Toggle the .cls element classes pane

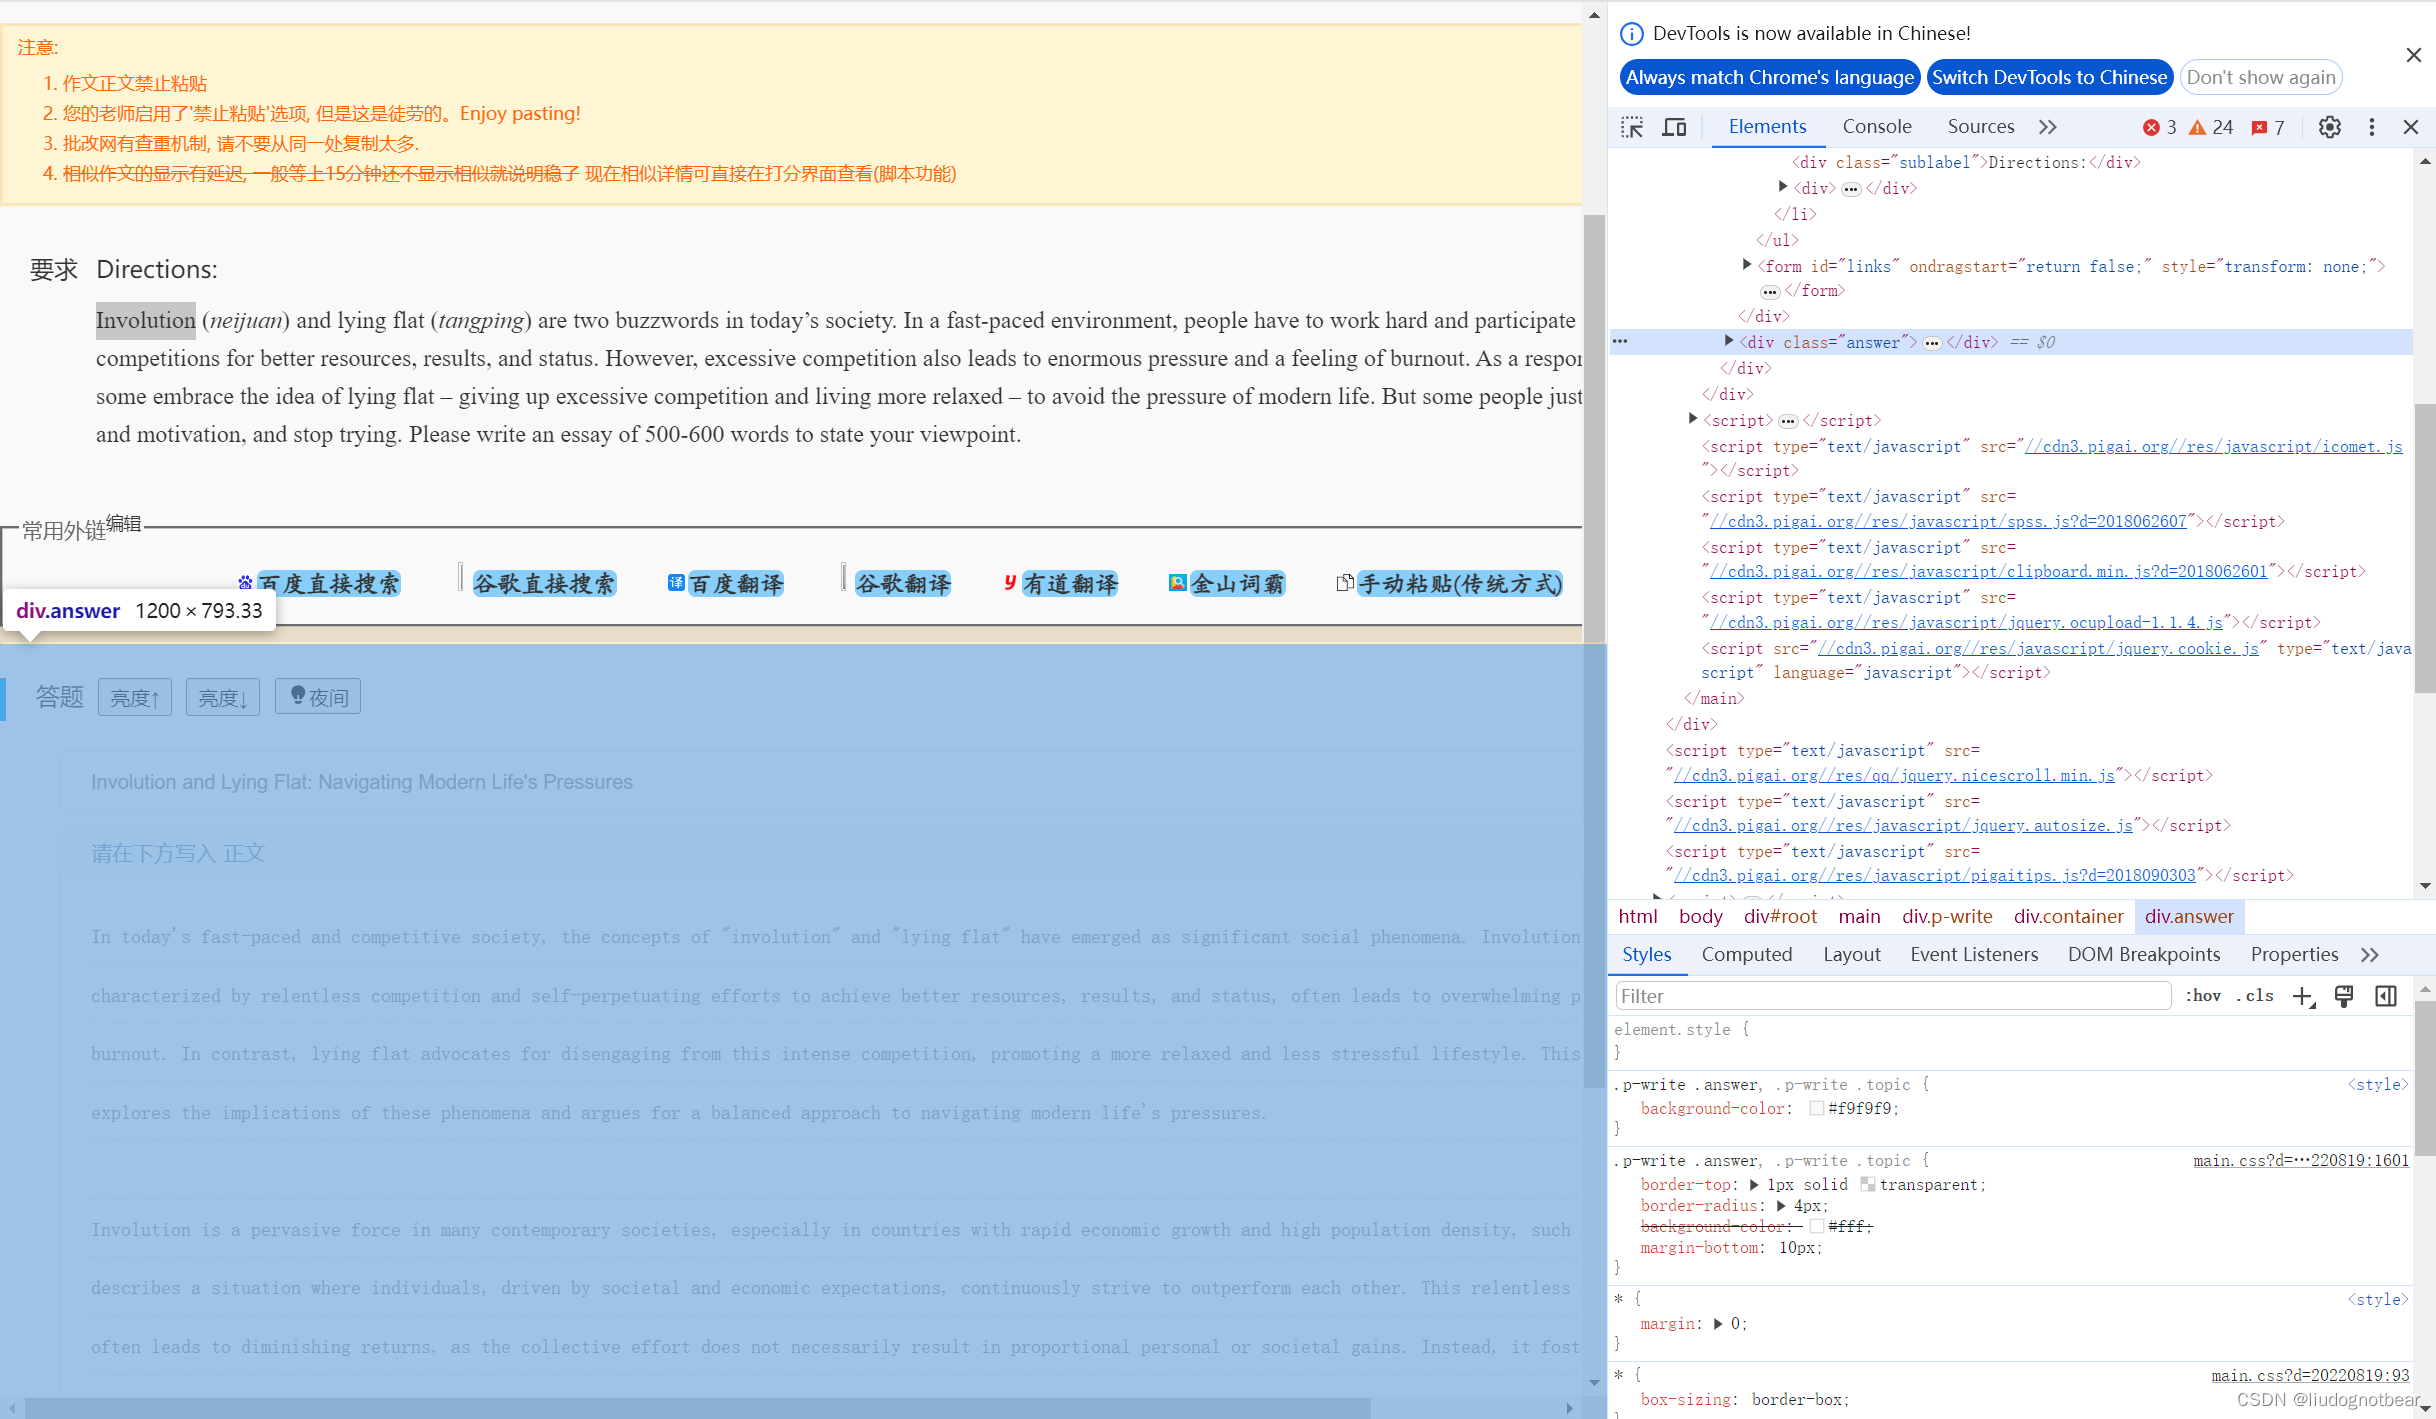(2254, 996)
